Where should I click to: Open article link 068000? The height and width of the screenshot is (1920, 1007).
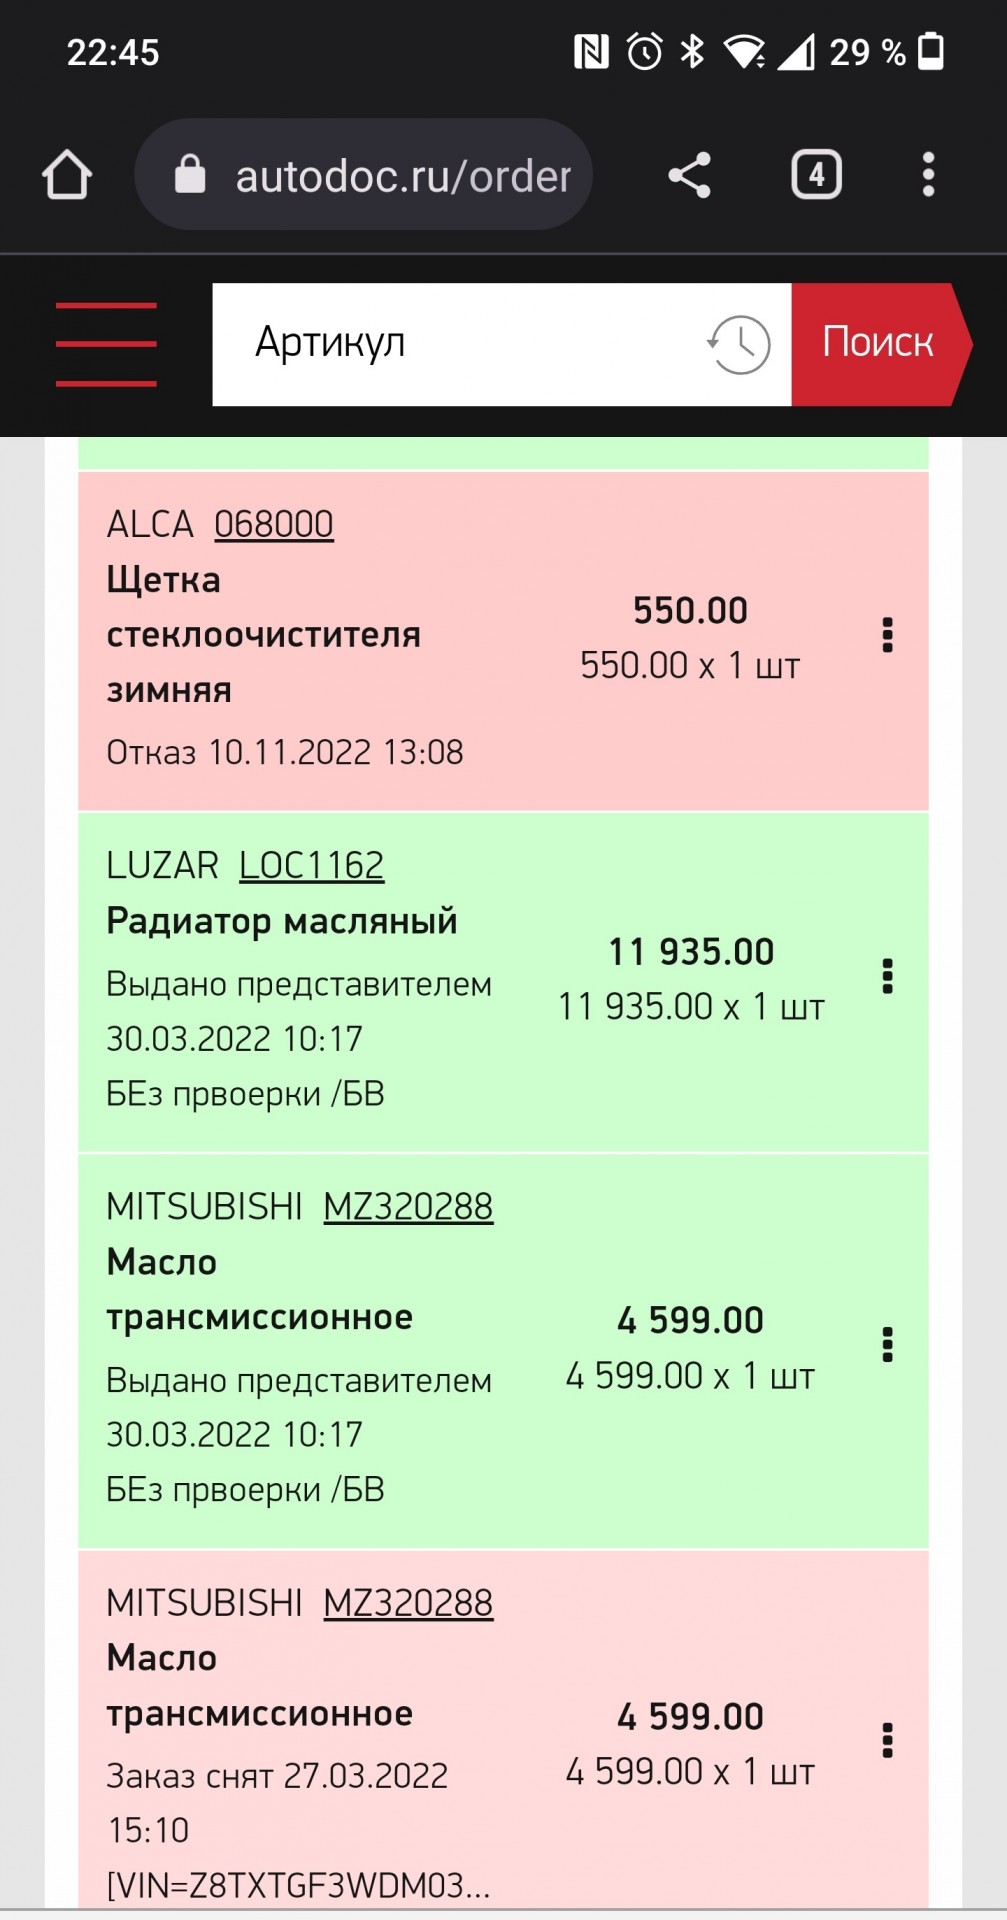click(274, 524)
